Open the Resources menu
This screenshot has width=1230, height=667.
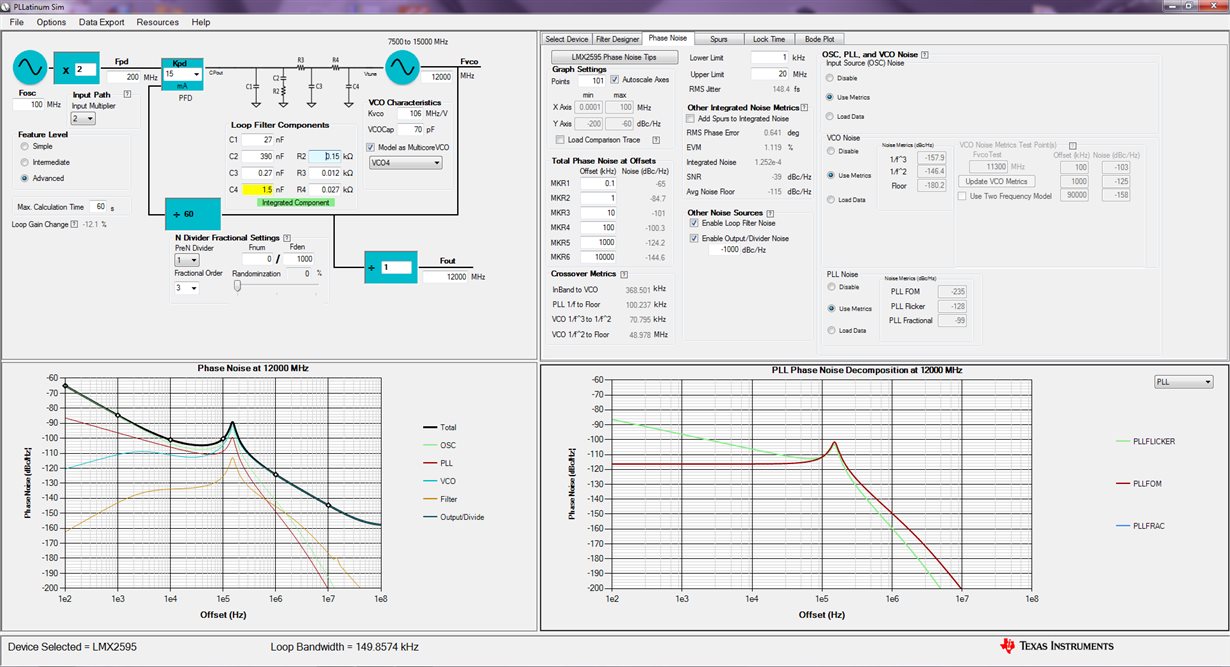click(x=158, y=22)
